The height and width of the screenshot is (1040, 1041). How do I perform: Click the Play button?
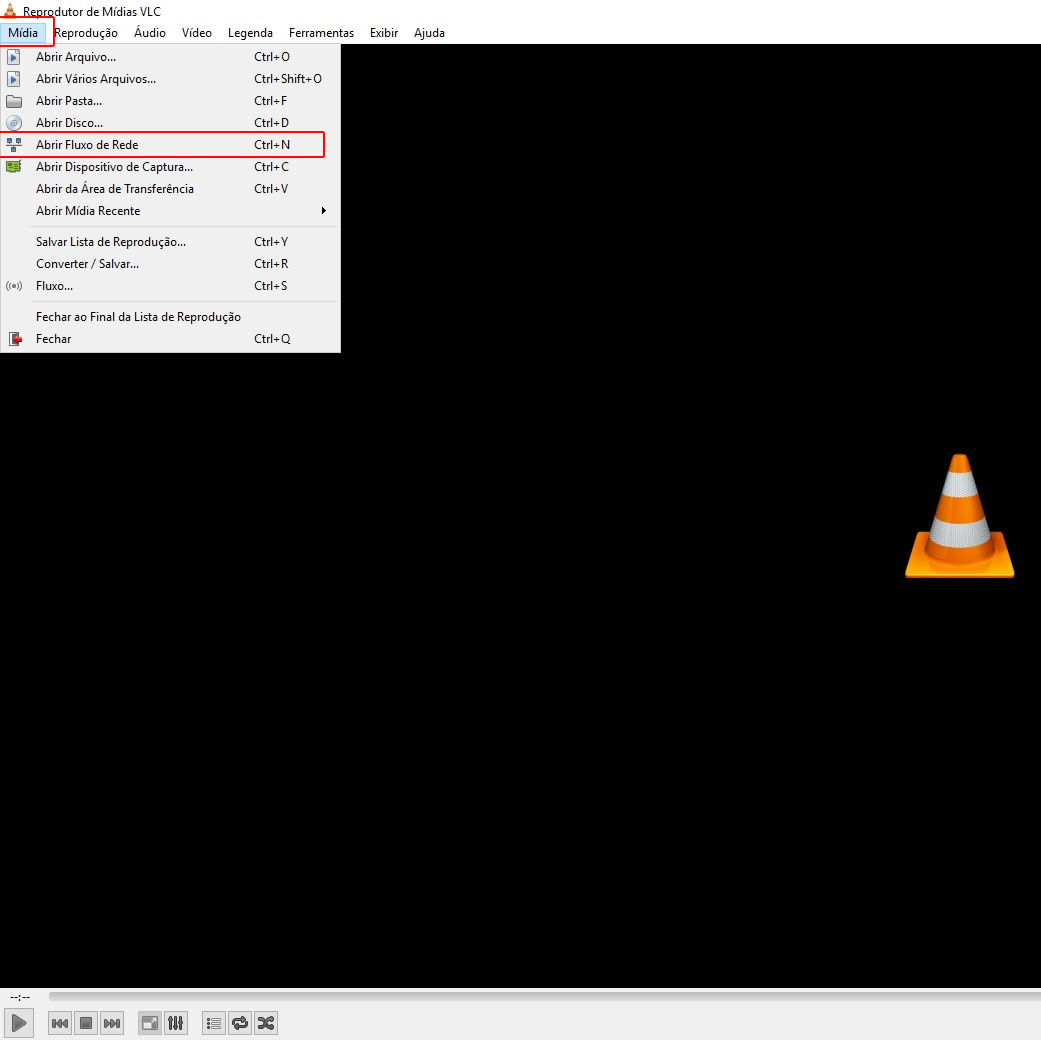tap(19, 1023)
